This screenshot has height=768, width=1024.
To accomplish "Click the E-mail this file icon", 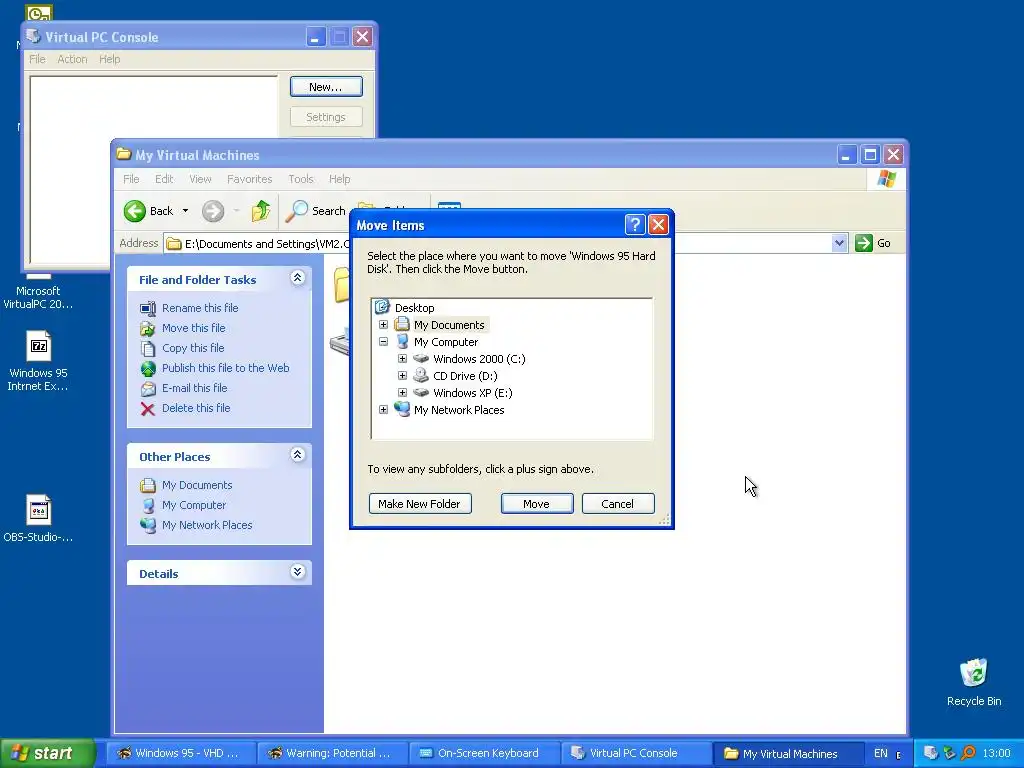I will pyautogui.click(x=148, y=389).
